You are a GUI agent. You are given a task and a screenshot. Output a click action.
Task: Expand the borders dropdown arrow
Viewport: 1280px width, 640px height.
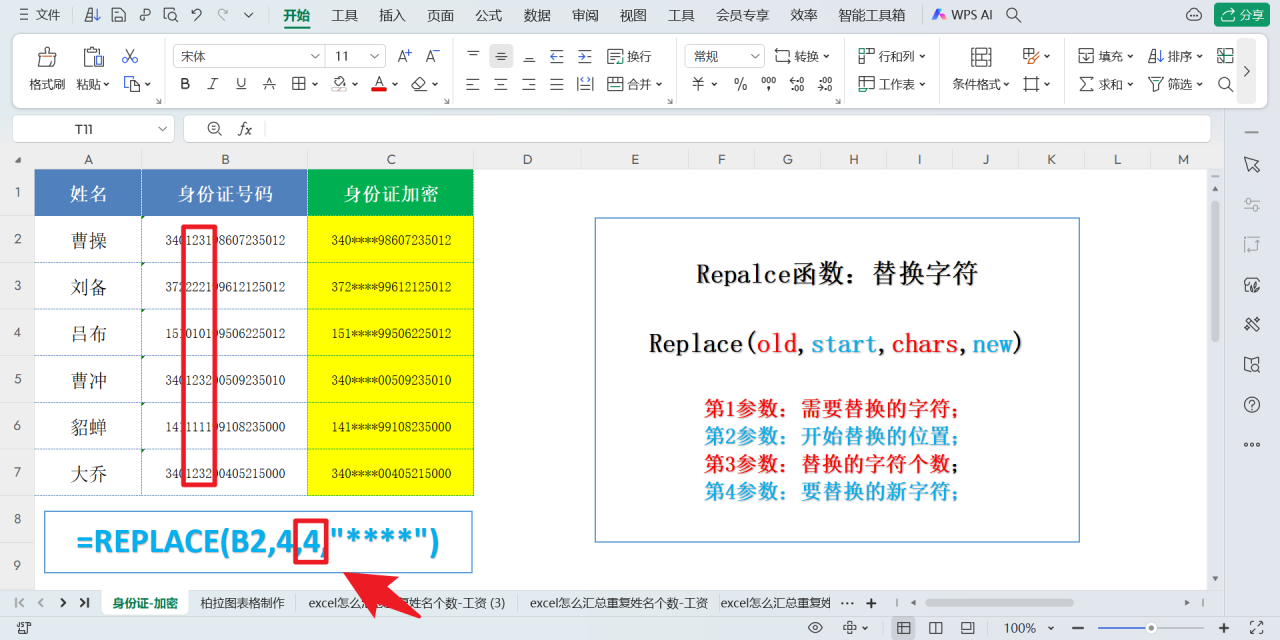tap(315, 85)
